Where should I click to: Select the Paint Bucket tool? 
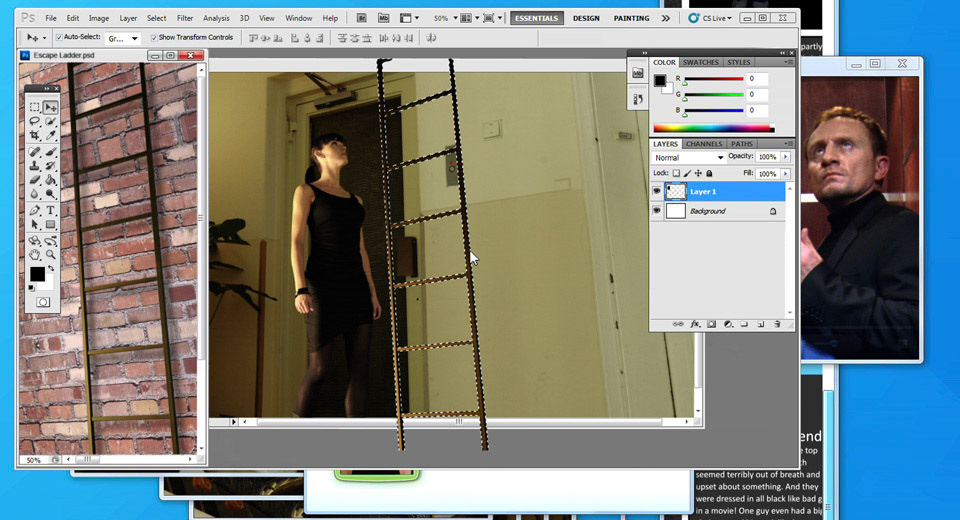50,179
